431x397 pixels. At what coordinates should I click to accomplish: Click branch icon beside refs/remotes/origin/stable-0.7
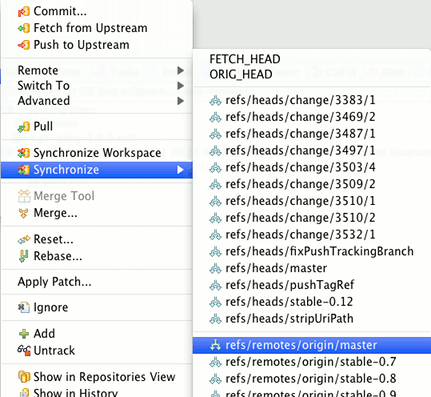(x=215, y=362)
